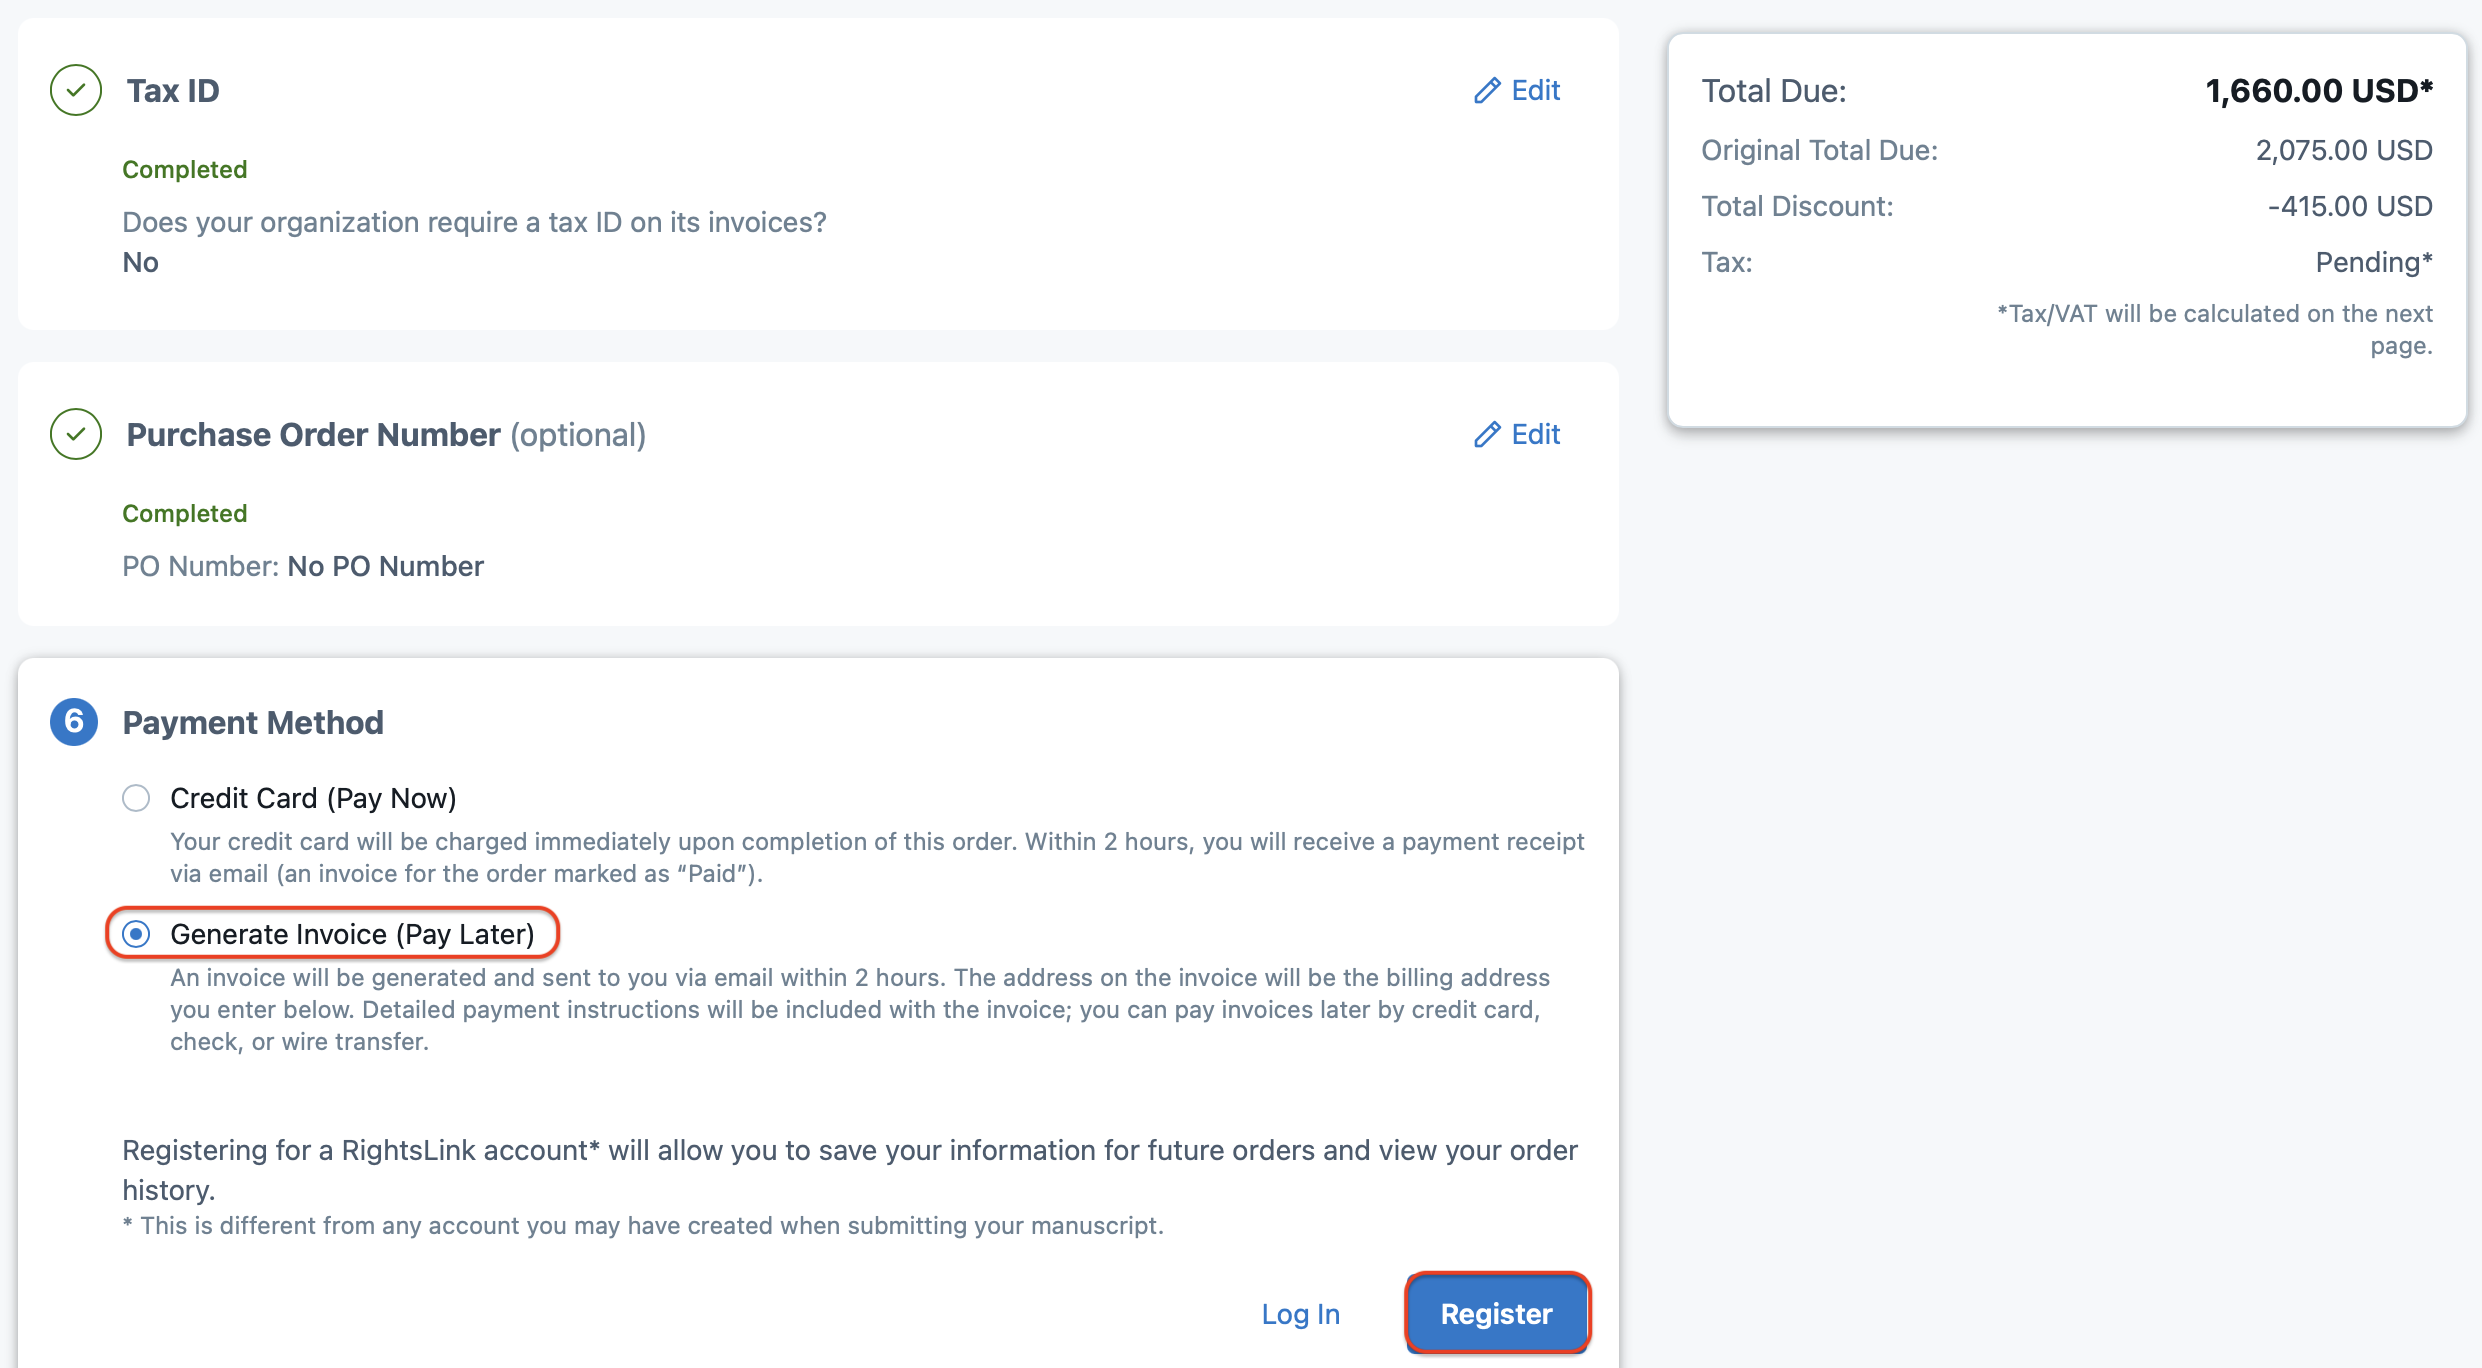Select Generate Invoice (Pay Later) radio button

[x=136, y=934]
